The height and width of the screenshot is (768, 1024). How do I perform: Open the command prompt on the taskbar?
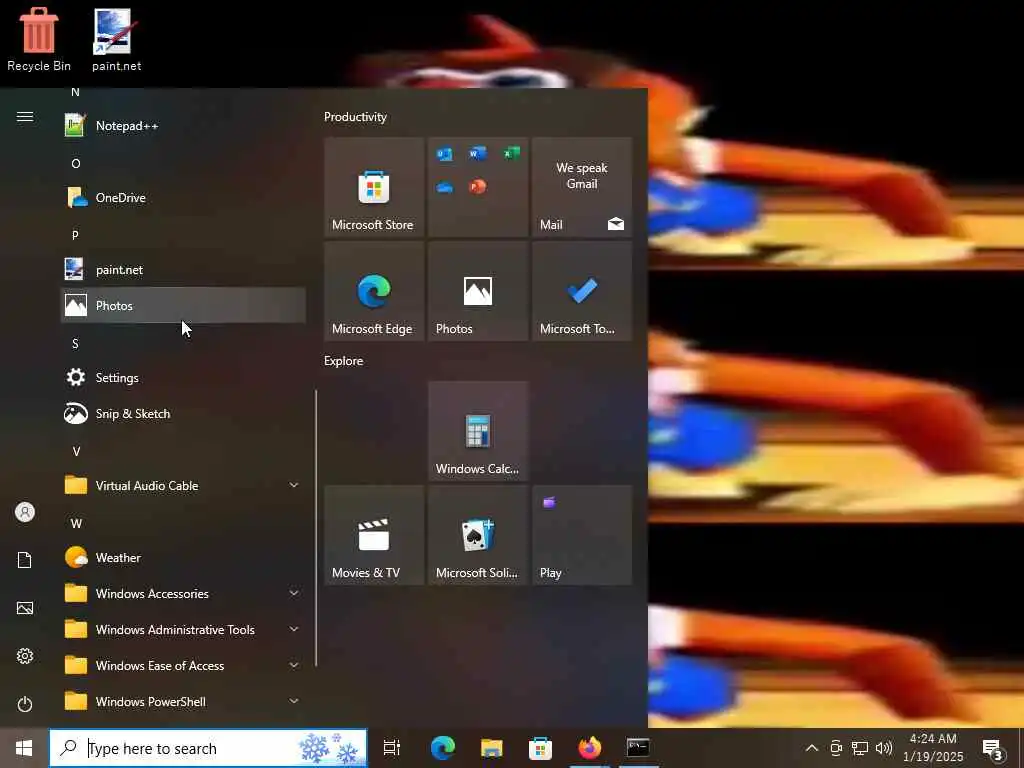point(637,748)
